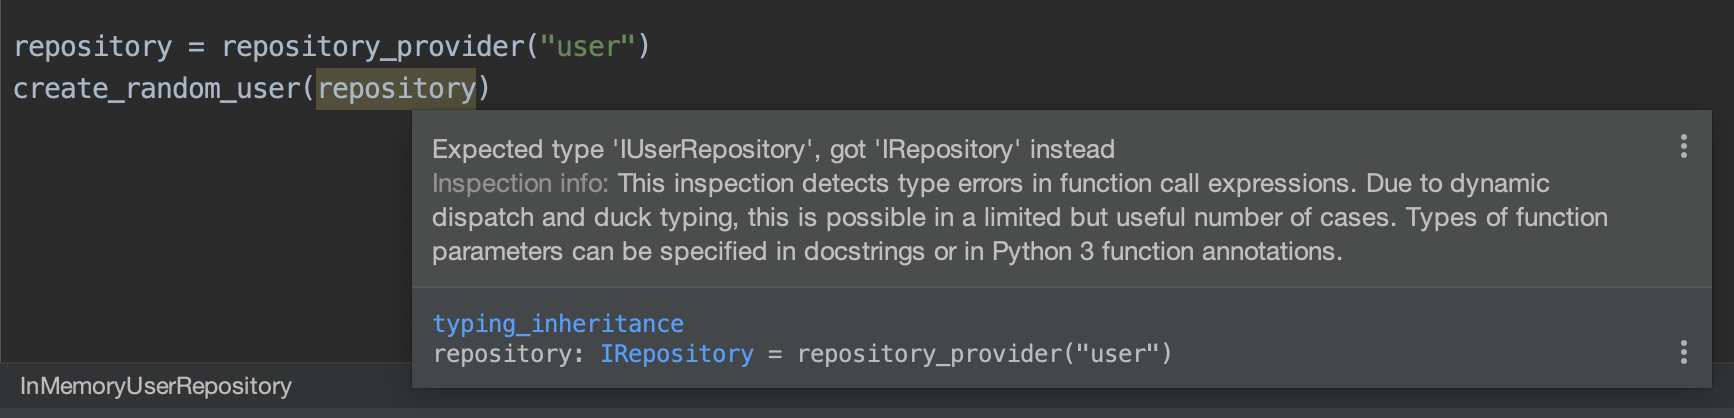The image size is (1734, 418).
Task: Click the equals sign in editor's first line
Action: tap(196, 47)
